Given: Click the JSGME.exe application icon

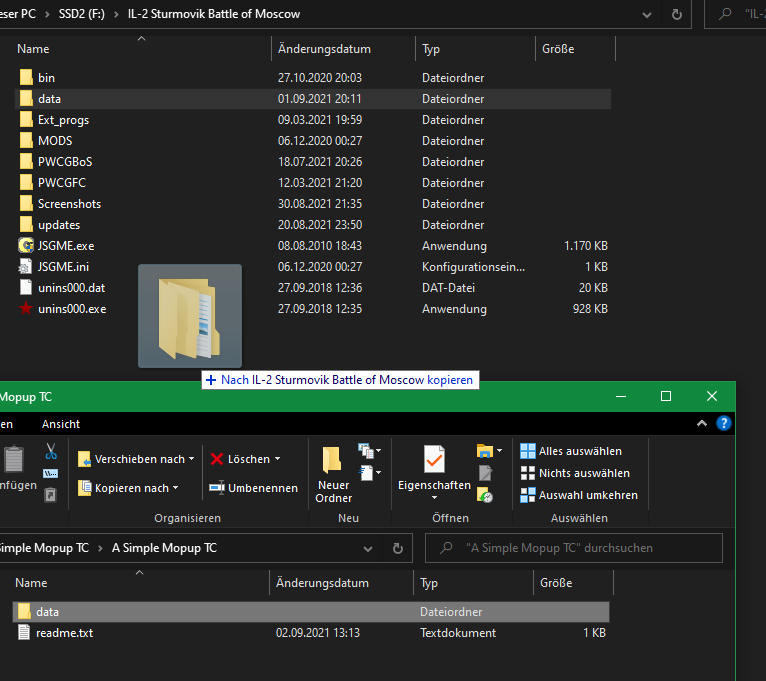Looking at the screenshot, I should 26,245.
